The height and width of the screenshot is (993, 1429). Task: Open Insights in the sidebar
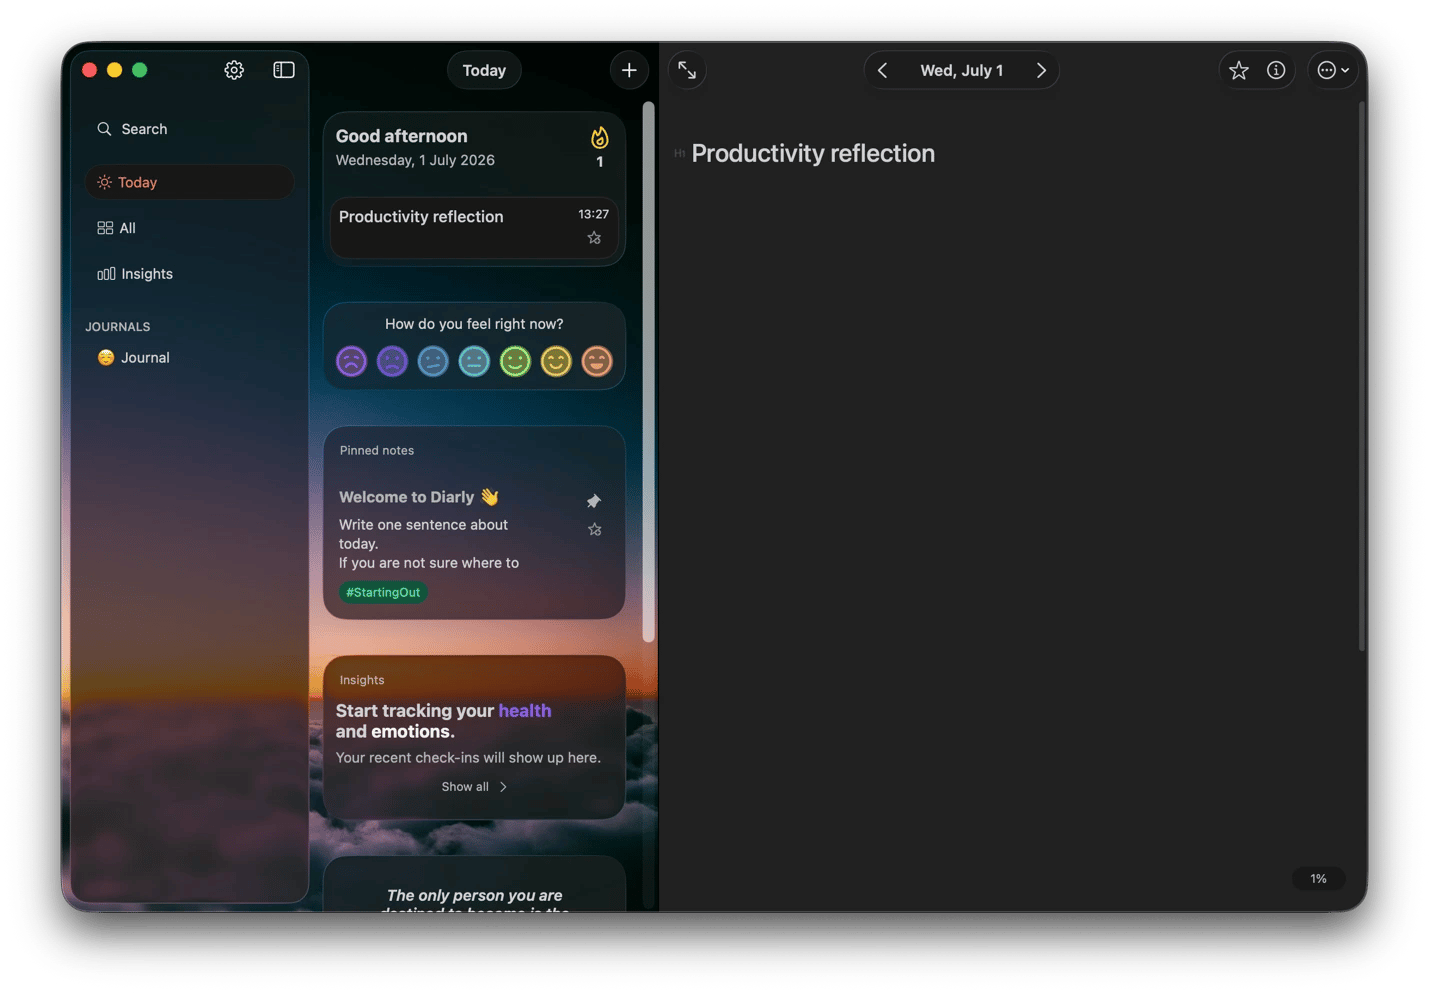pyautogui.click(x=189, y=274)
